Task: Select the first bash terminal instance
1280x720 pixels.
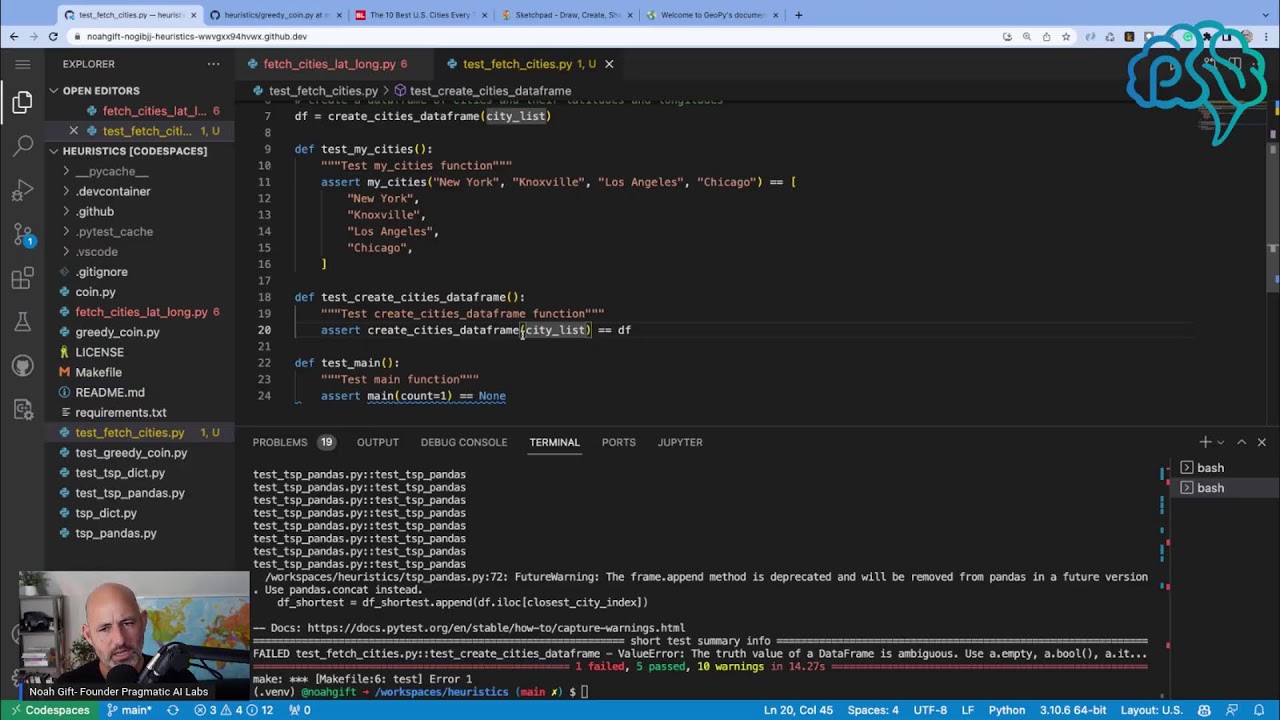Action: coord(1210,468)
